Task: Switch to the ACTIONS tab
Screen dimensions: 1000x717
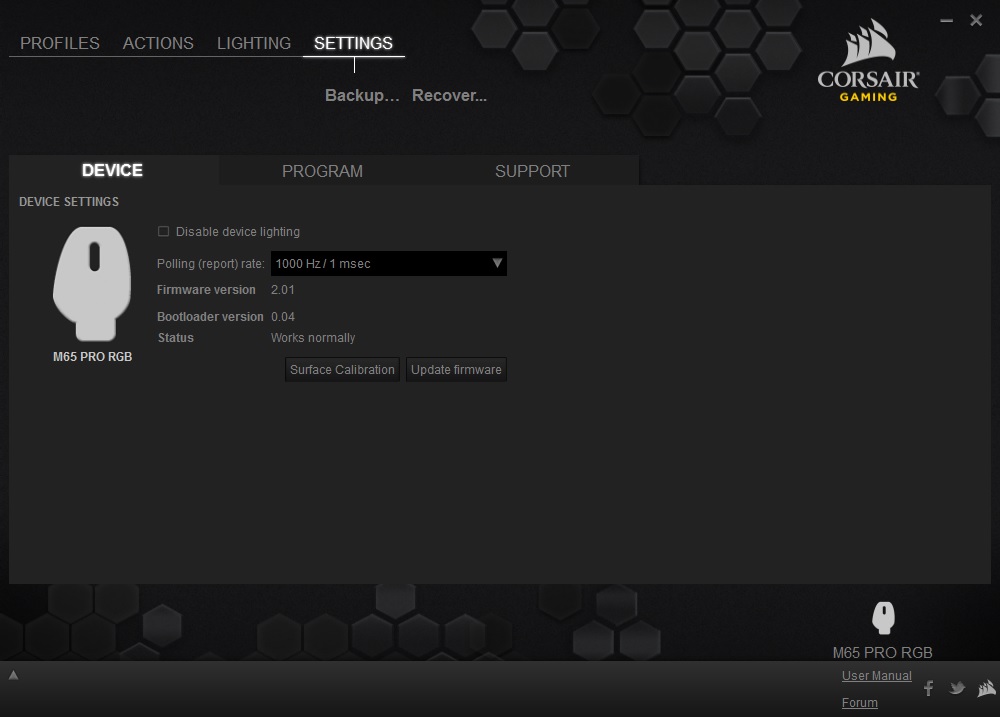Action: [x=158, y=43]
